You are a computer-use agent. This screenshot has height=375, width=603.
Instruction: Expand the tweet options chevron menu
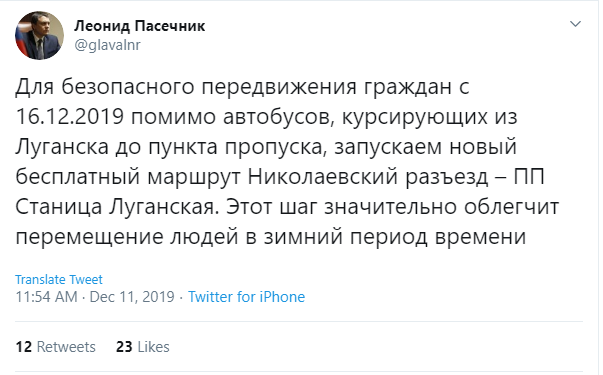pyautogui.click(x=575, y=24)
